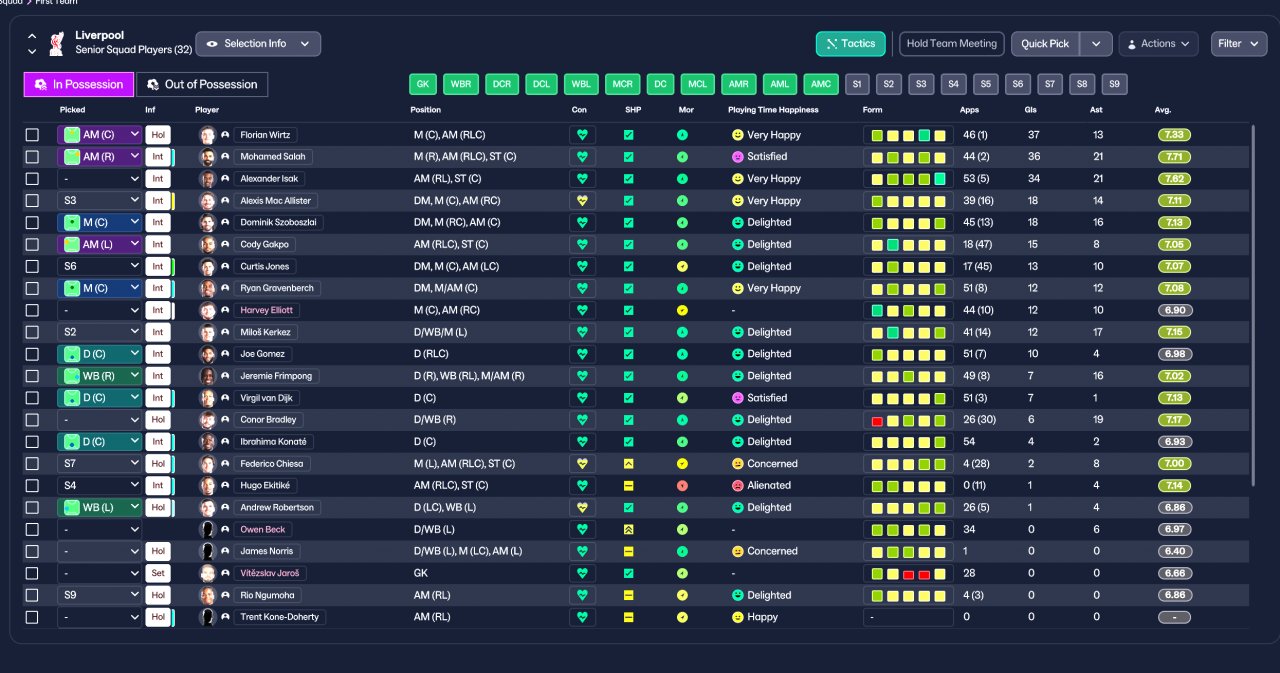Open Alexander Isak's empty picked dropdown
Image resolution: width=1280 pixels, height=673 pixels.
pos(100,179)
